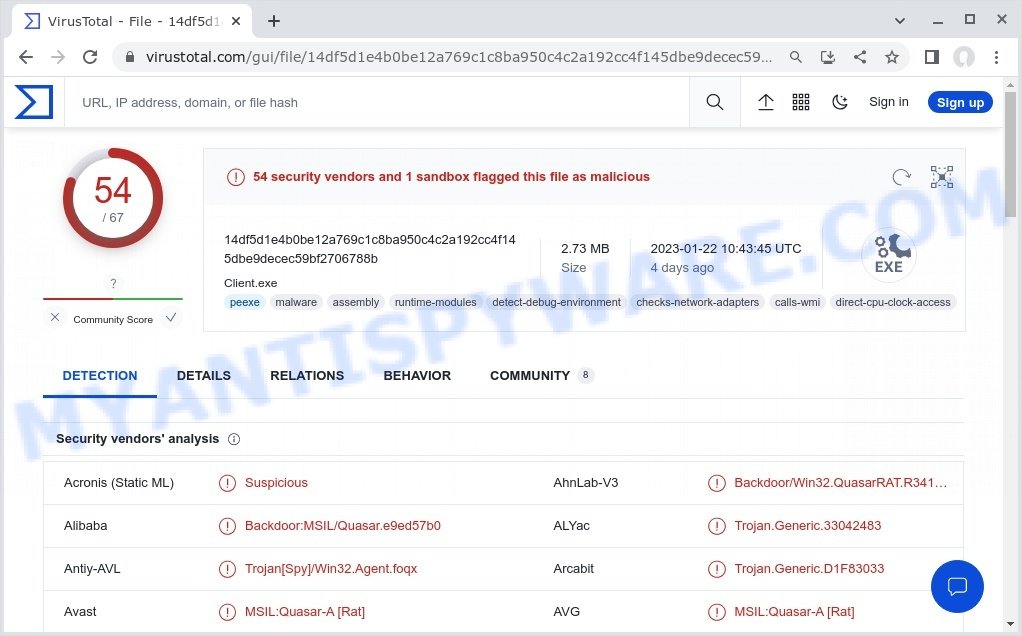Click the detect-debug-environment tag
The image size is (1022, 636).
coord(556,302)
